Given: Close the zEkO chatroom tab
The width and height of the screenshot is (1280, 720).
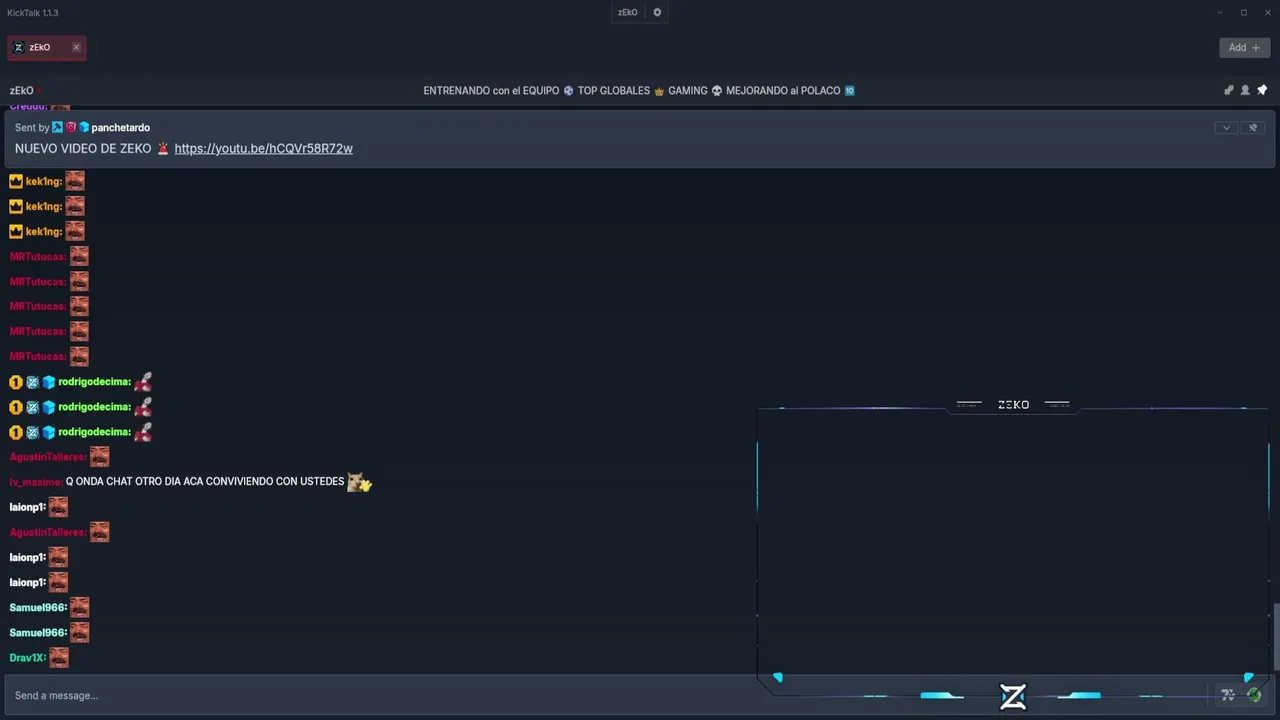Looking at the screenshot, I should (76, 47).
